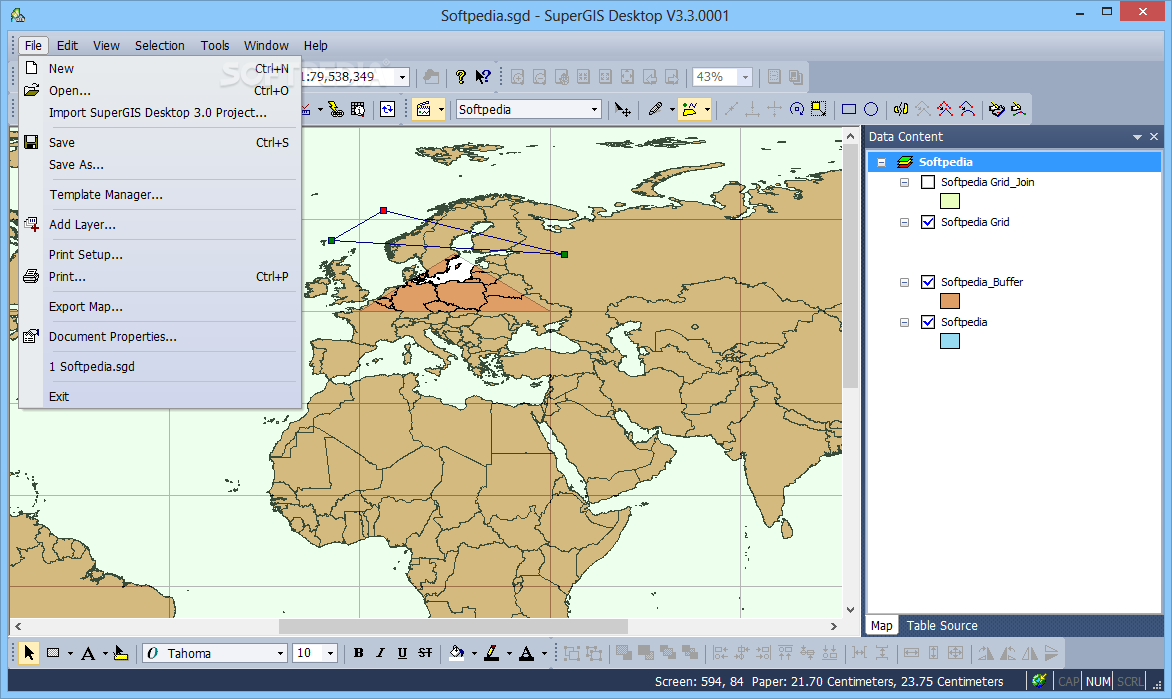The width and height of the screenshot is (1172, 699).
Task: Open the fill color dropdown arrow
Action: 474,654
